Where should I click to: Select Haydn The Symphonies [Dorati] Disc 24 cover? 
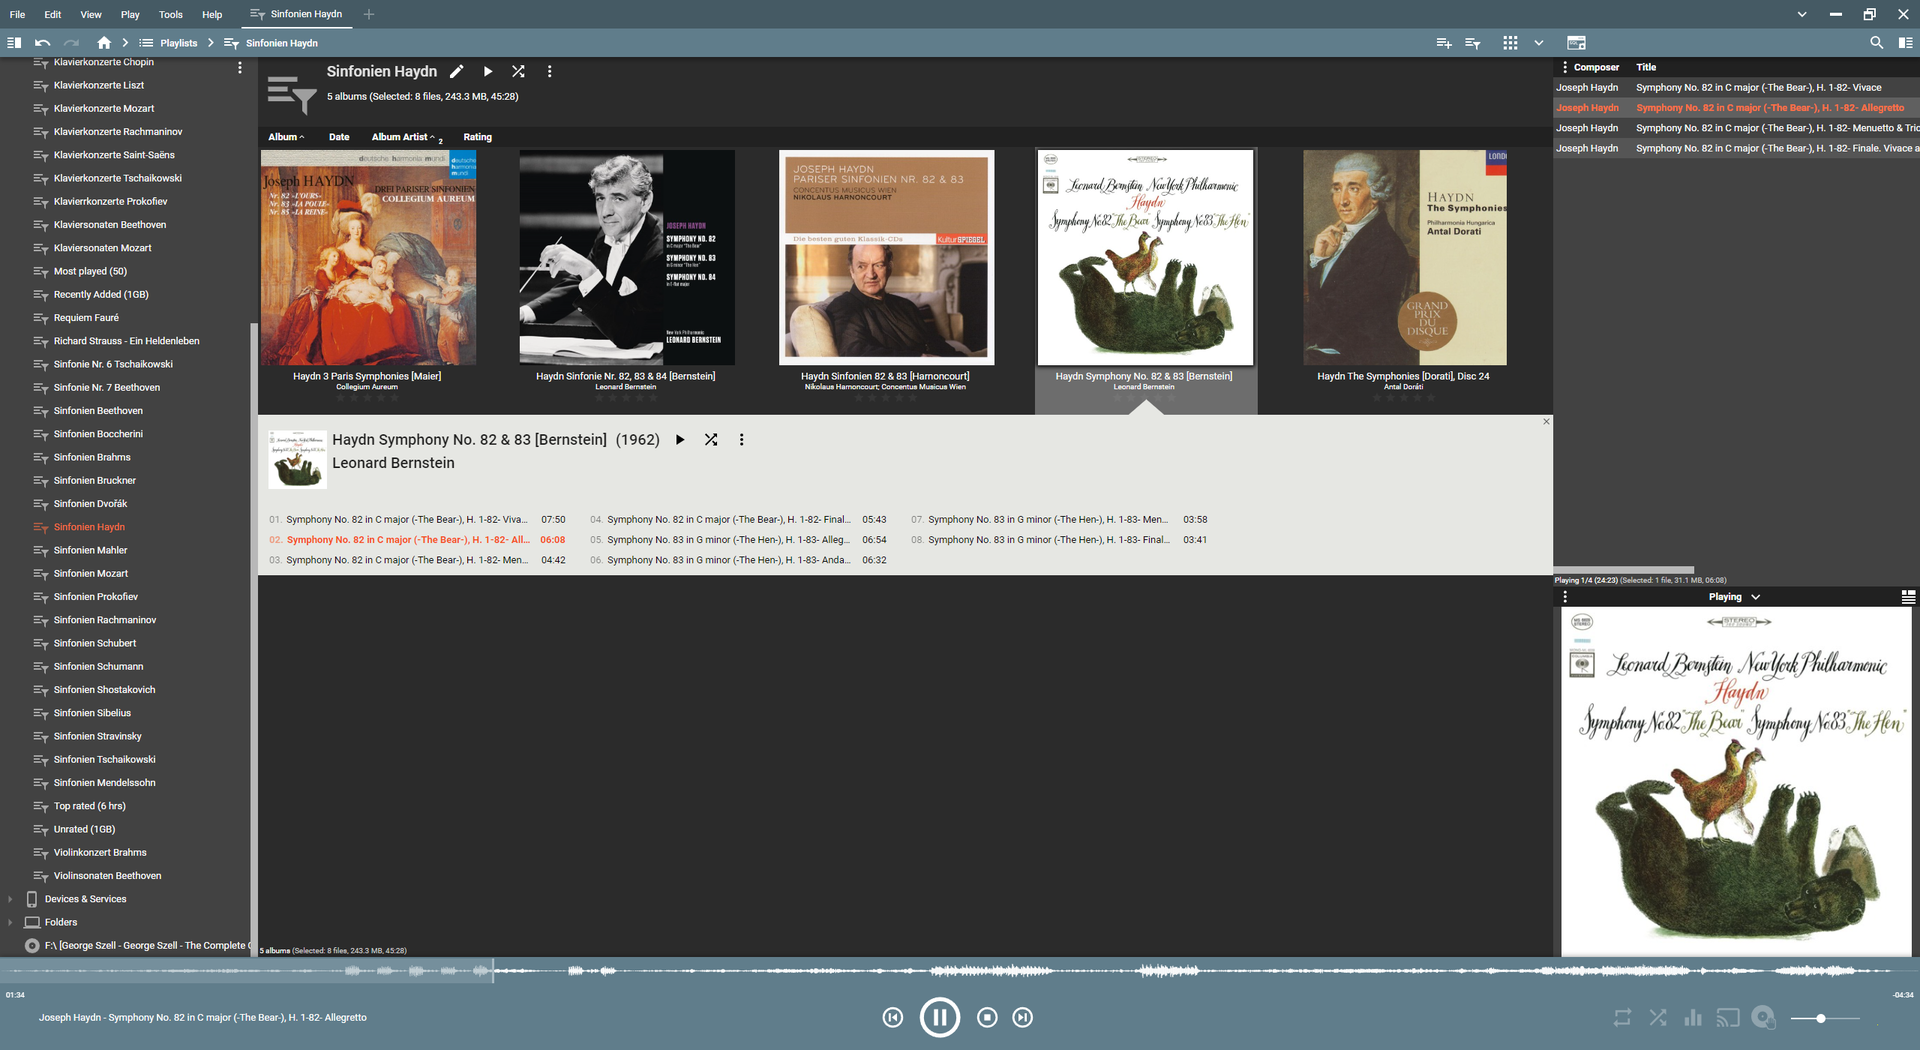1404,258
